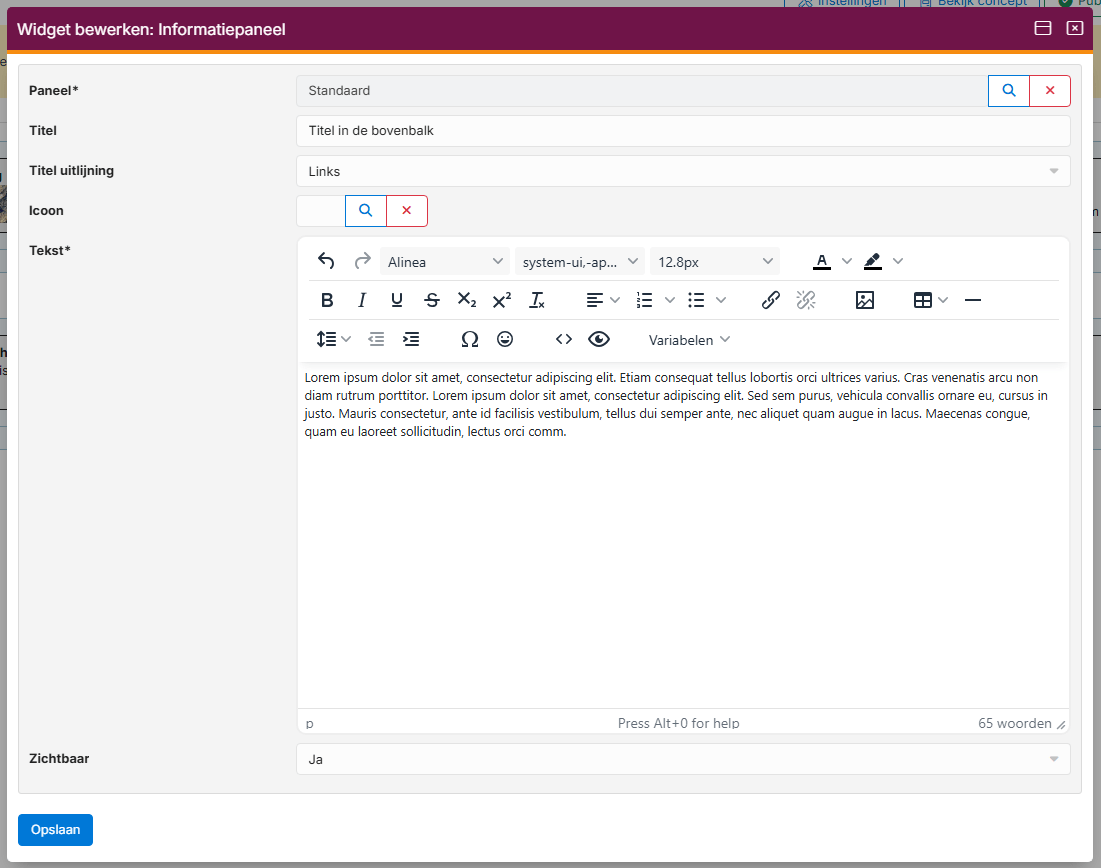
Task: Toggle superscript formatting
Action: [x=502, y=300]
